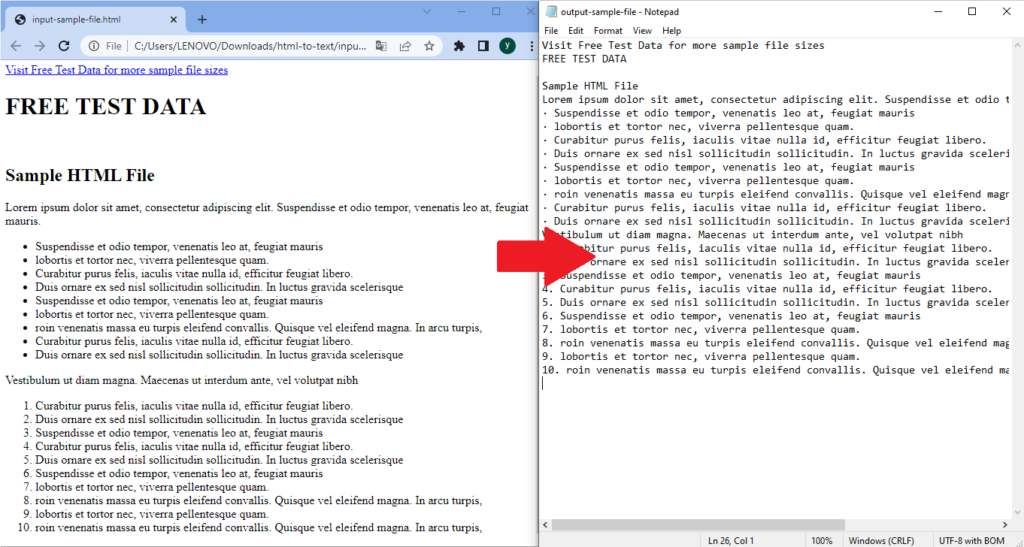Follow the Visit Free Test Data link
Image resolution: width=1024 pixels, height=547 pixels.
[116, 70]
